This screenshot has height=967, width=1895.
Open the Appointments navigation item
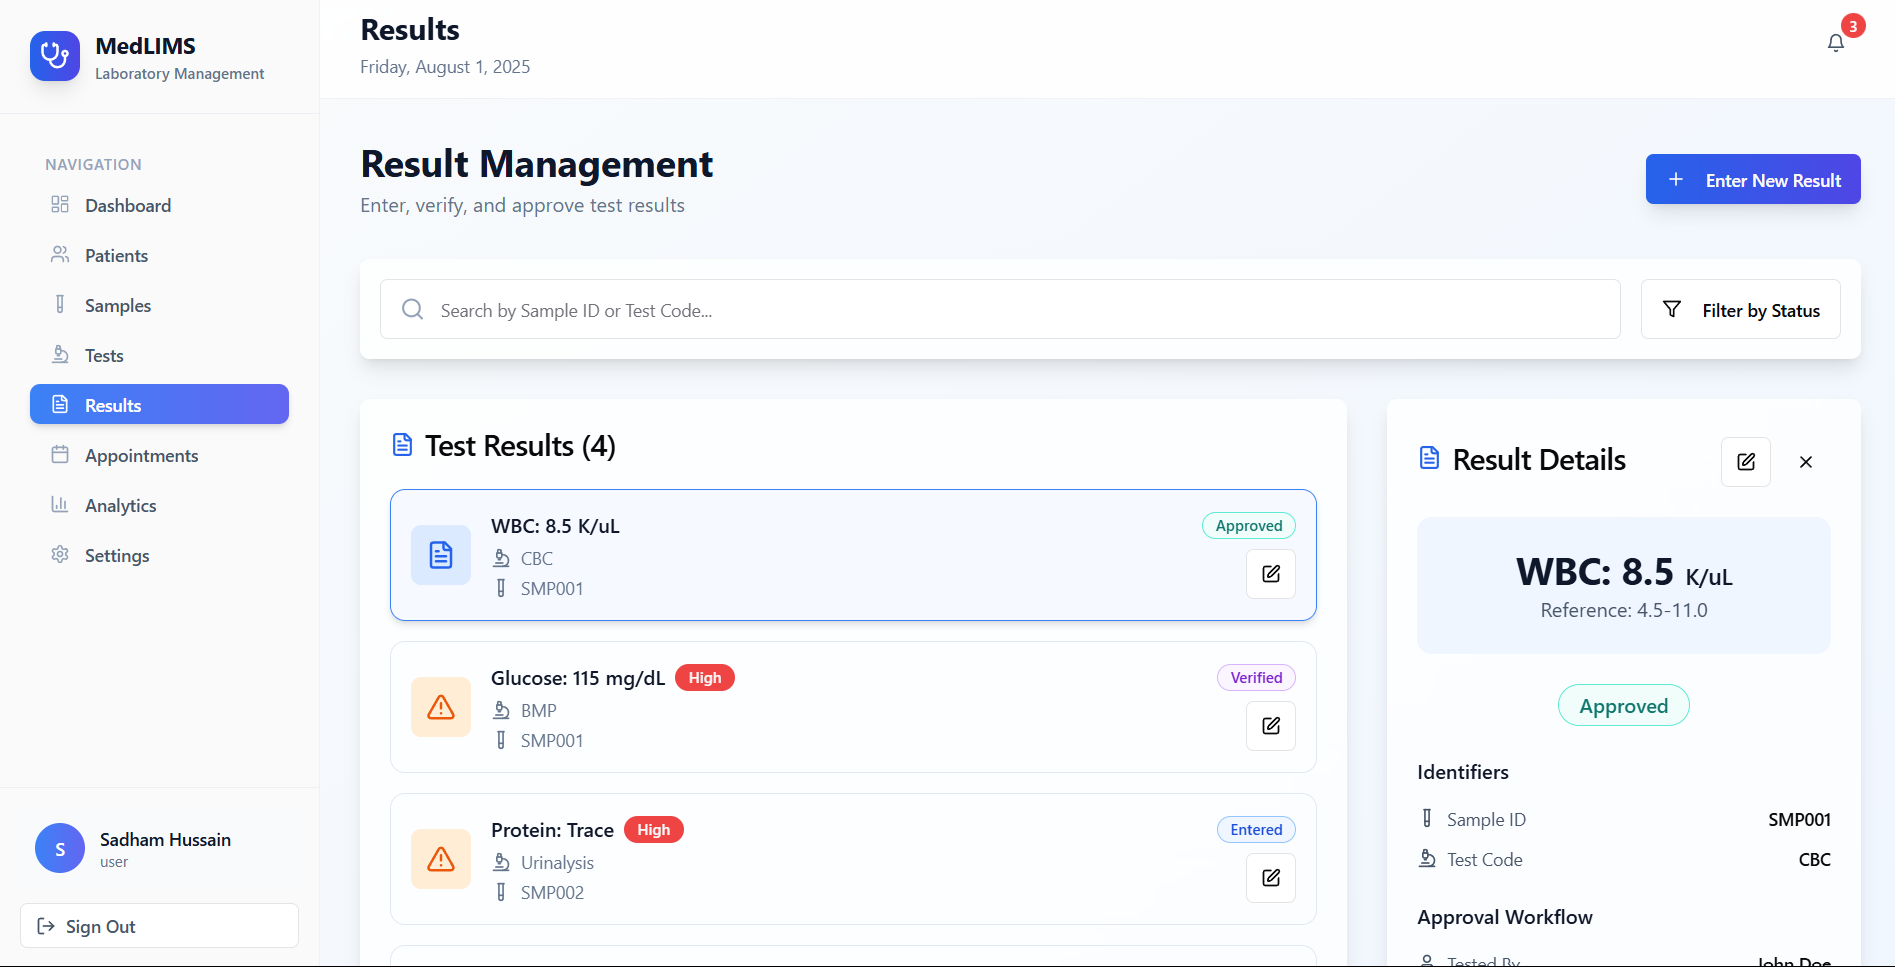pyautogui.click(x=160, y=455)
